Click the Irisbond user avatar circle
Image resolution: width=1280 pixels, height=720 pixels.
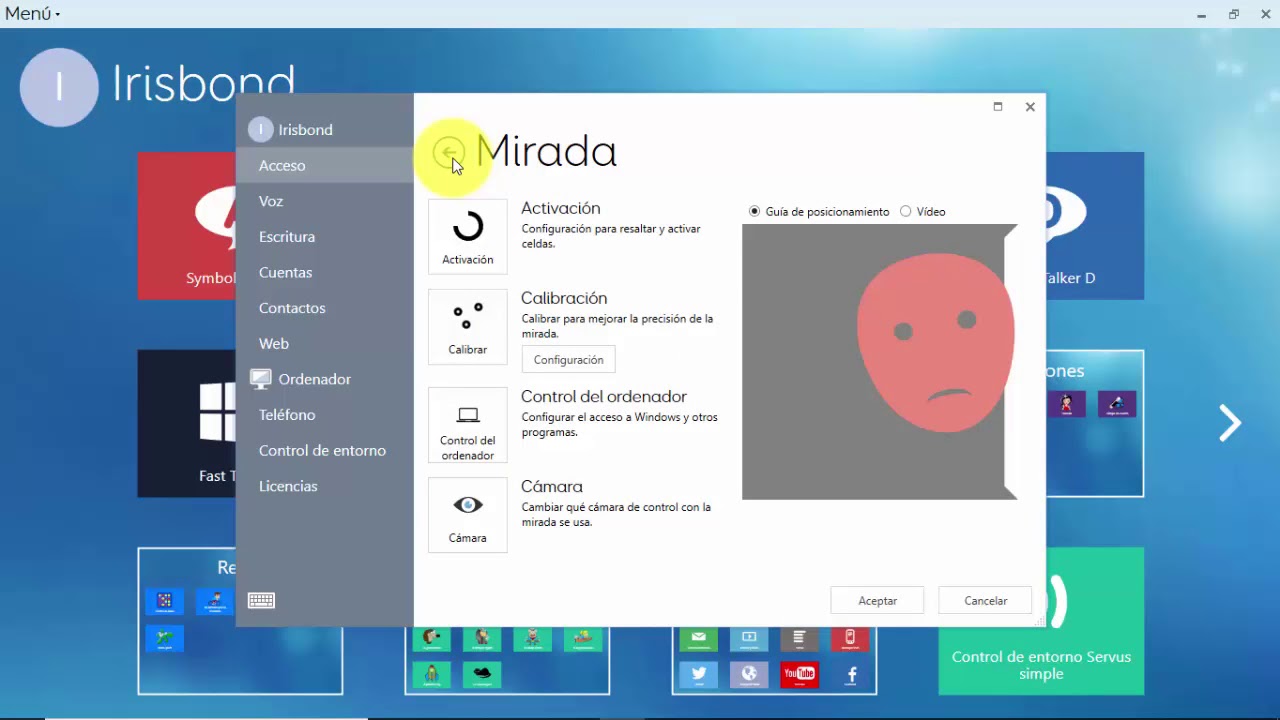(x=59, y=87)
